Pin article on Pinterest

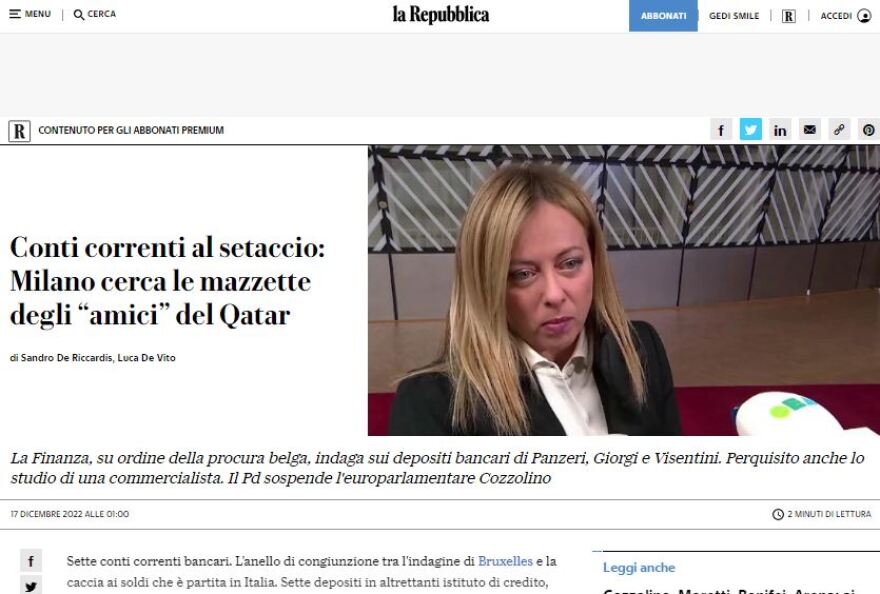pos(869,130)
